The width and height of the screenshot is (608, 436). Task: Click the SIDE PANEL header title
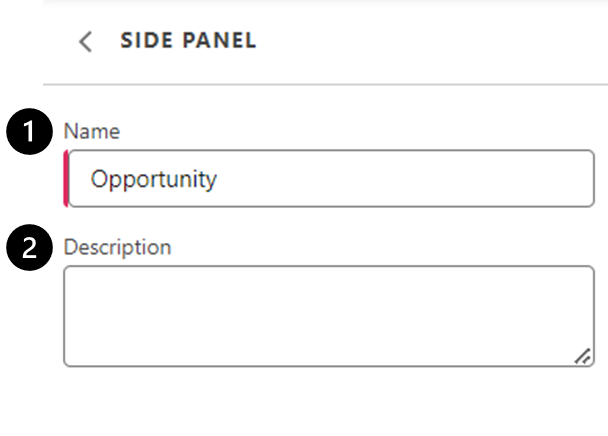pos(188,41)
